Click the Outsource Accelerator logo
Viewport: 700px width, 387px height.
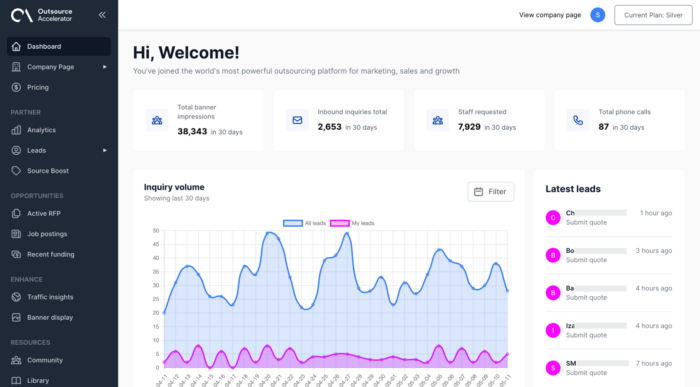tap(42, 15)
